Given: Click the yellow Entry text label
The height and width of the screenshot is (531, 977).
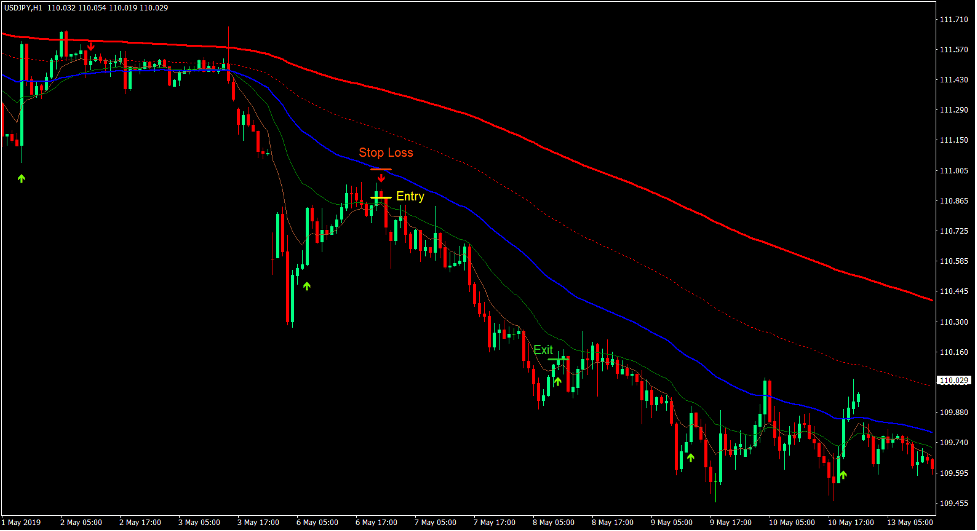Looking at the screenshot, I should coord(410,197).
